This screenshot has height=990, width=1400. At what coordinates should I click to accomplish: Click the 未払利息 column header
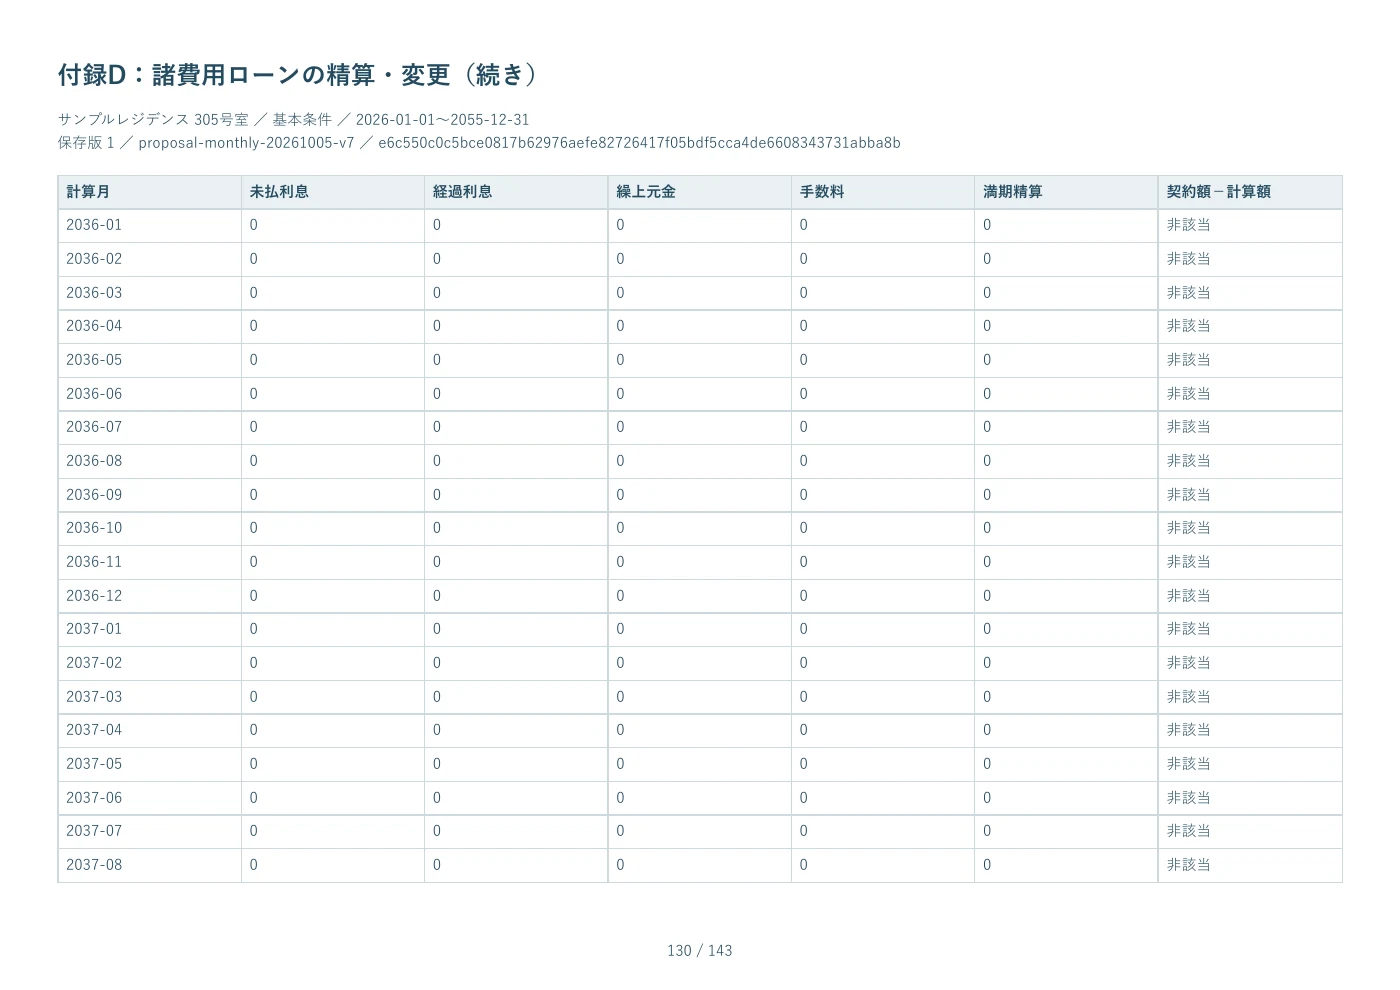point(332,192)
